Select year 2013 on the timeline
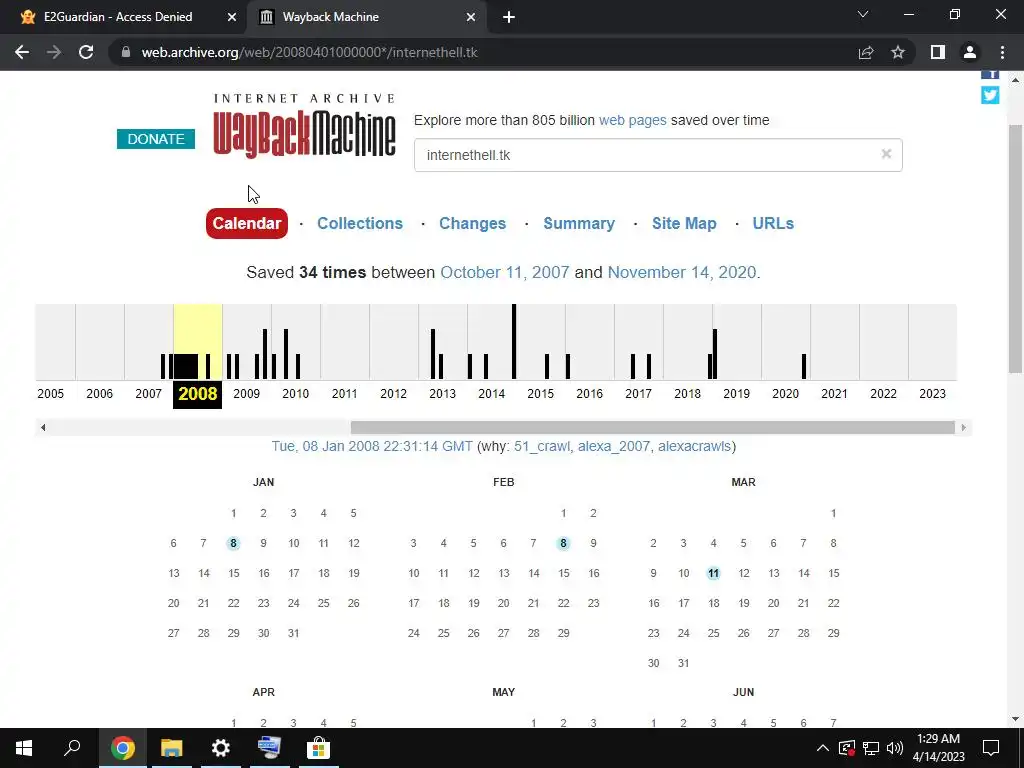Viewport: 1024px width, 768px height. 442,394
